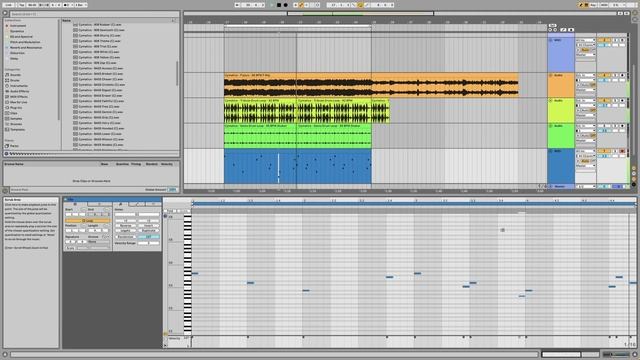Viewport: 640px width, 360px height.
Task: Click the Invert notes button
Action: tap(149, 226)
